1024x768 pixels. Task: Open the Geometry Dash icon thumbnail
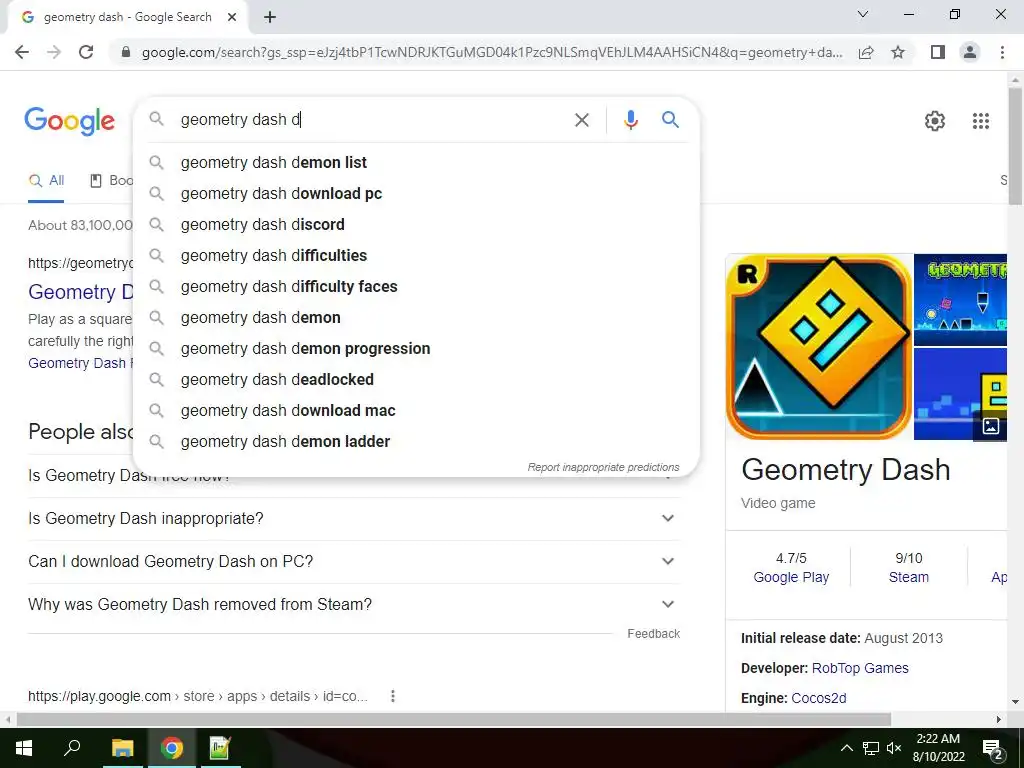coord(819,347)
